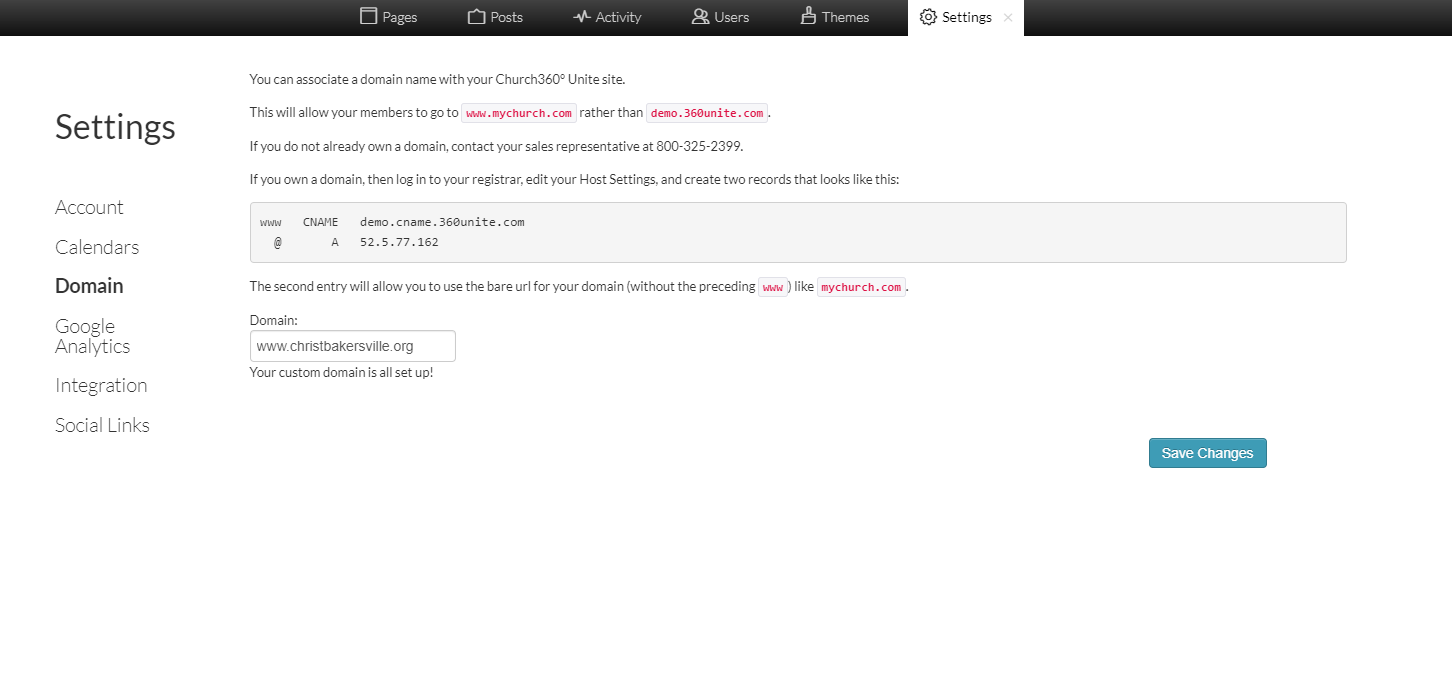Click the demo.360unite.com code snippet
Image resolution: width=1452 pixels, height=675 pixels.
click(707, 113)
